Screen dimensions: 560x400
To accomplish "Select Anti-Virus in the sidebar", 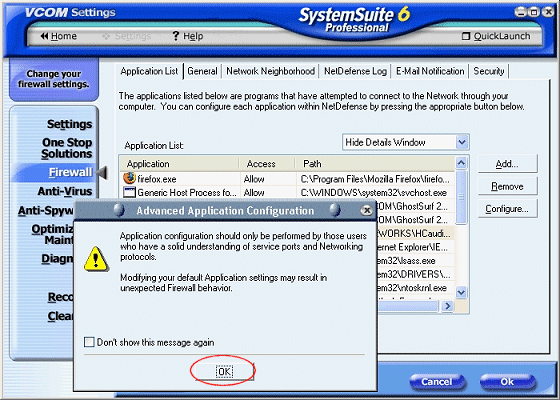I will pos(65,191).
